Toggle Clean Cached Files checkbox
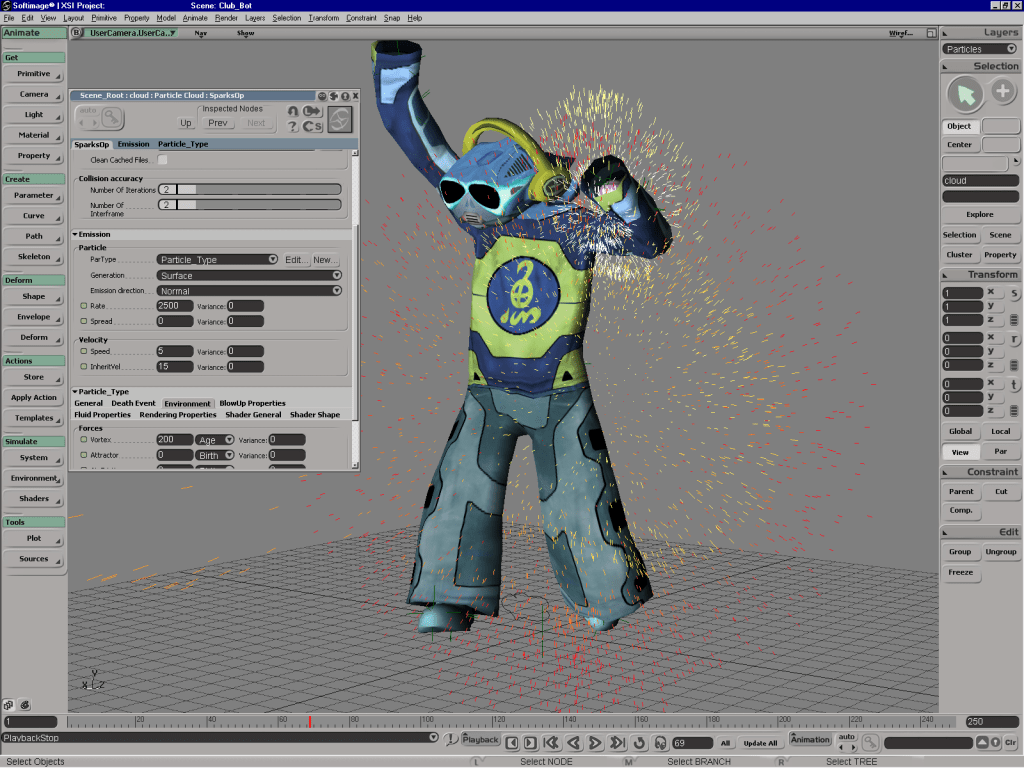 pyautogui.click(x=162, y=160)
